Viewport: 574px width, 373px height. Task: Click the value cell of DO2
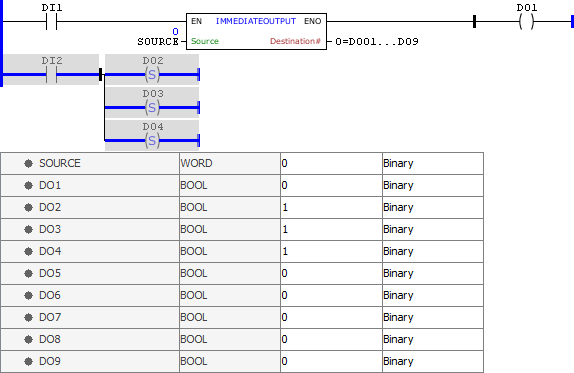(331, 207)
